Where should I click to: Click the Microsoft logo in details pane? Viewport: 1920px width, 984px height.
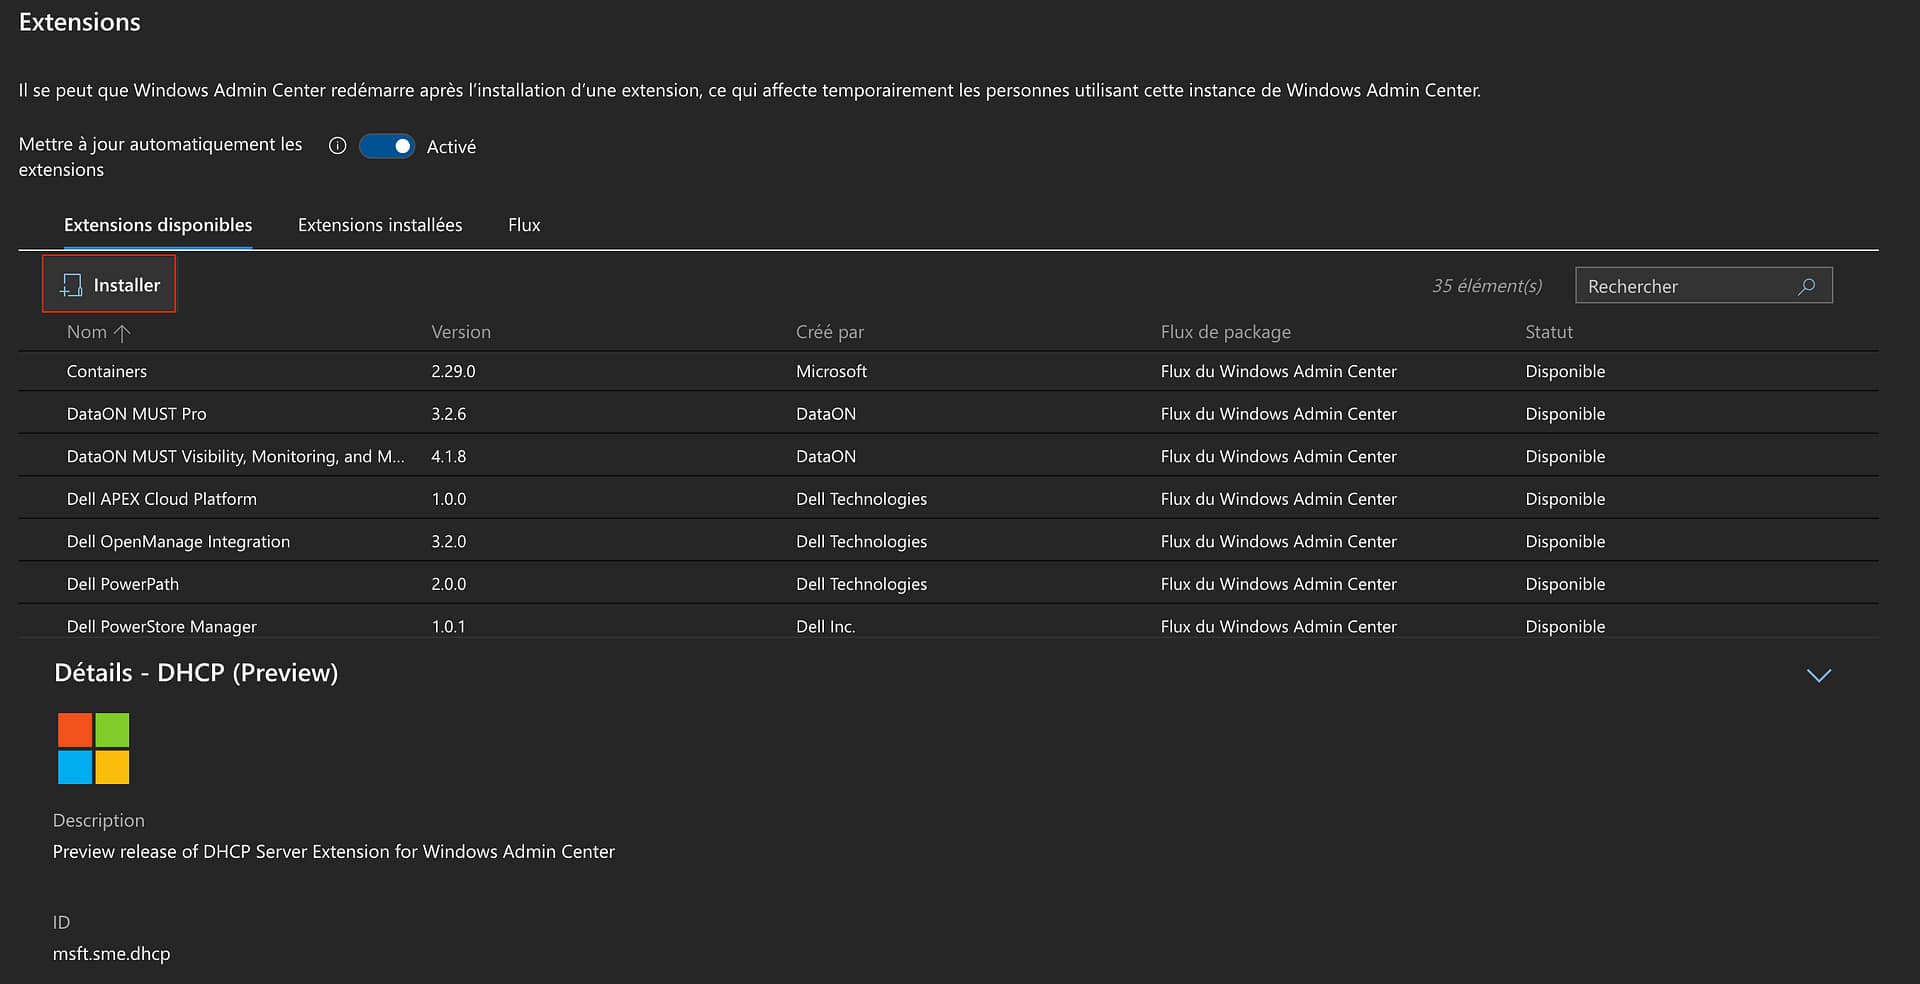(94, 749)
